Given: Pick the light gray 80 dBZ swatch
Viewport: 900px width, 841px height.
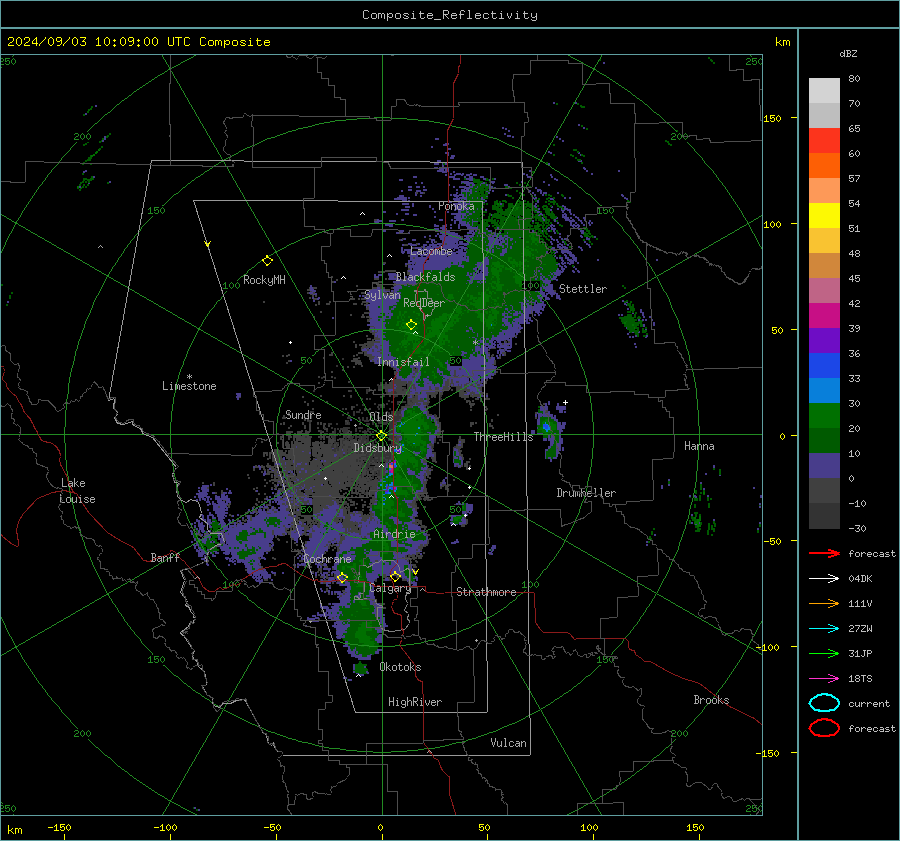Looking at the screenshot, I should [x=824, y=90].
